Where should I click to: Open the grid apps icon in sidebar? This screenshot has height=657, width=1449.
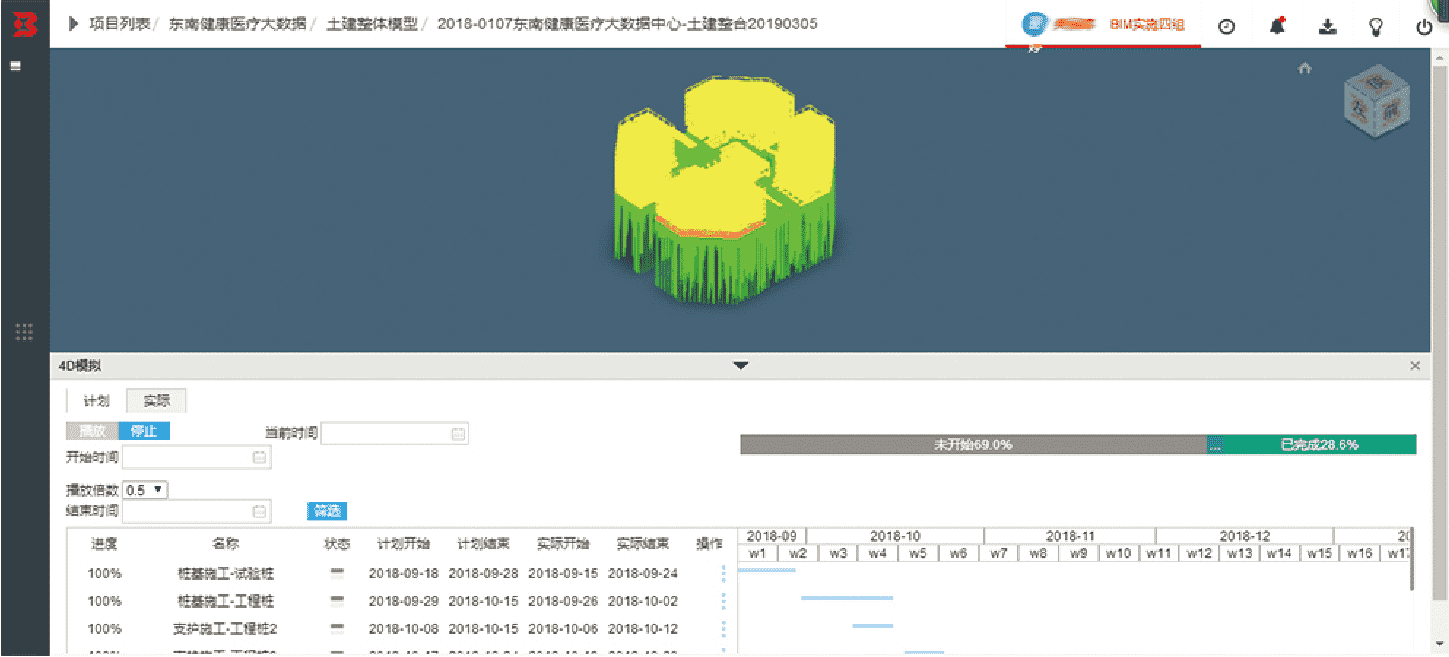click(24, 332)
